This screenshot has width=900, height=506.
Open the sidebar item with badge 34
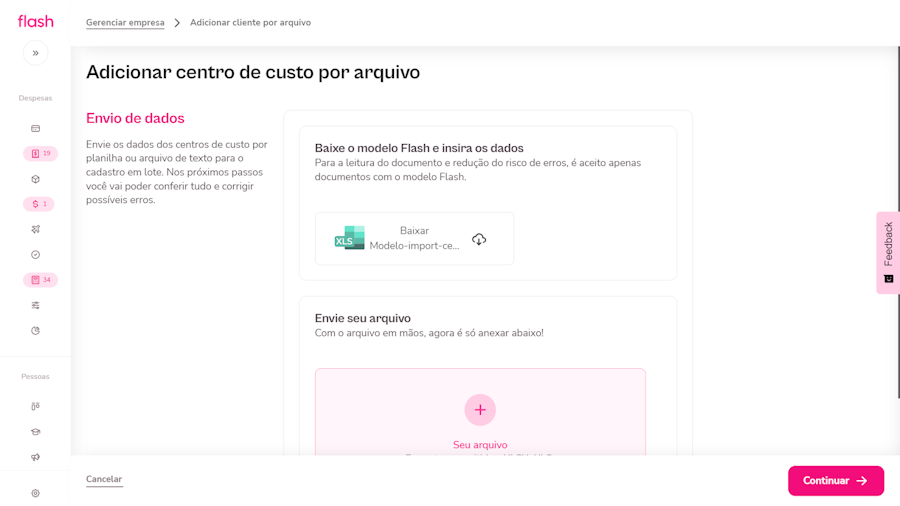[x=40, y=280]
